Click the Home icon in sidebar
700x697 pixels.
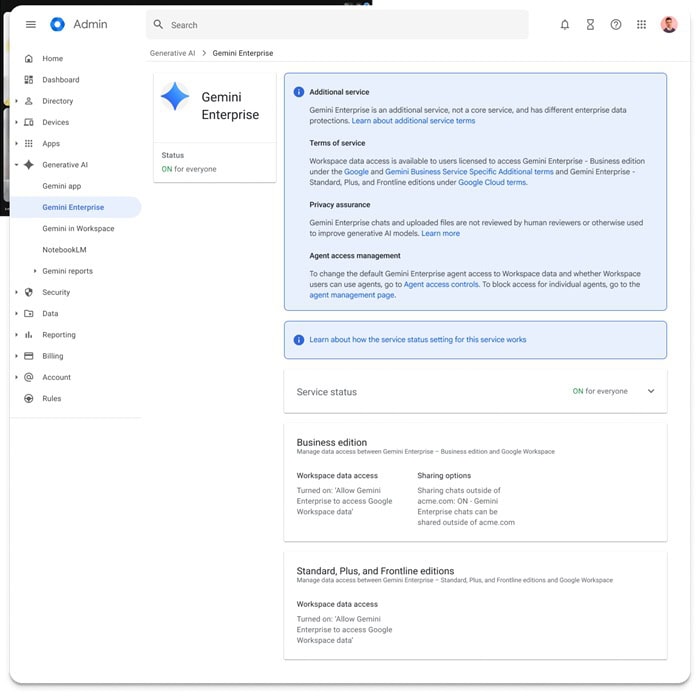[29, 59]
